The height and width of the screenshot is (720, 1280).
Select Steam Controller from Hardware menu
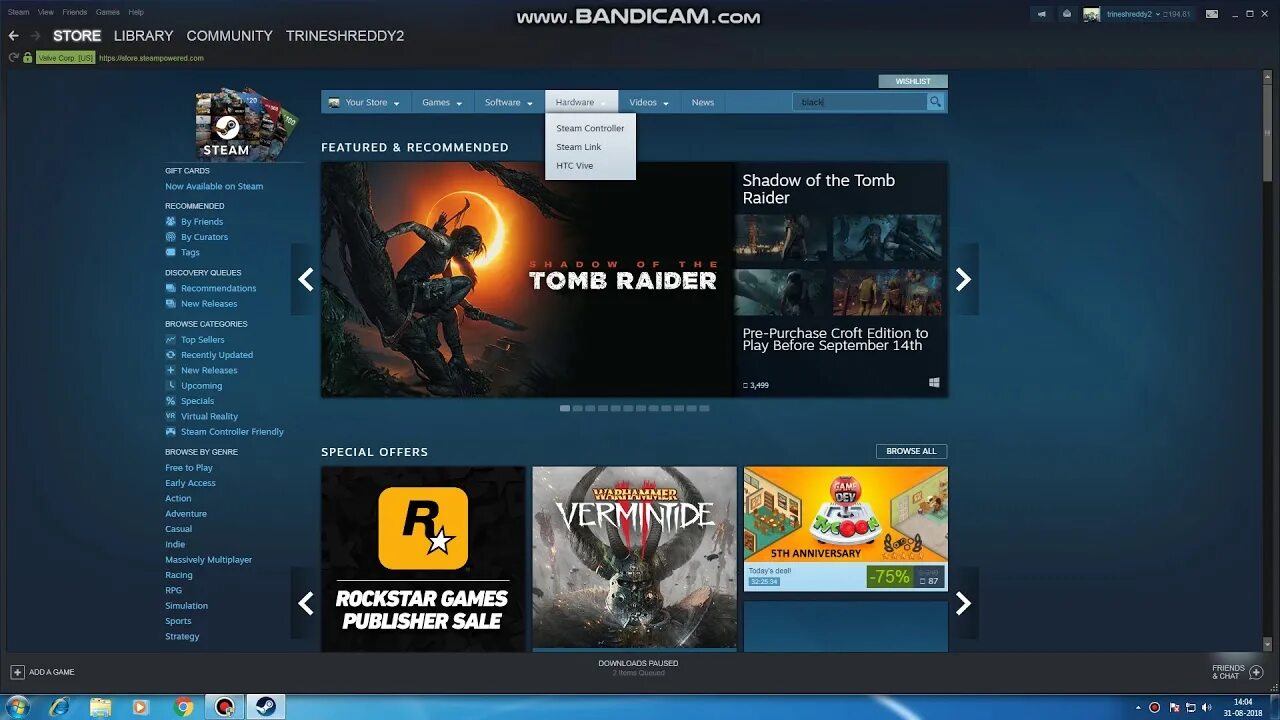click(590, 128)
